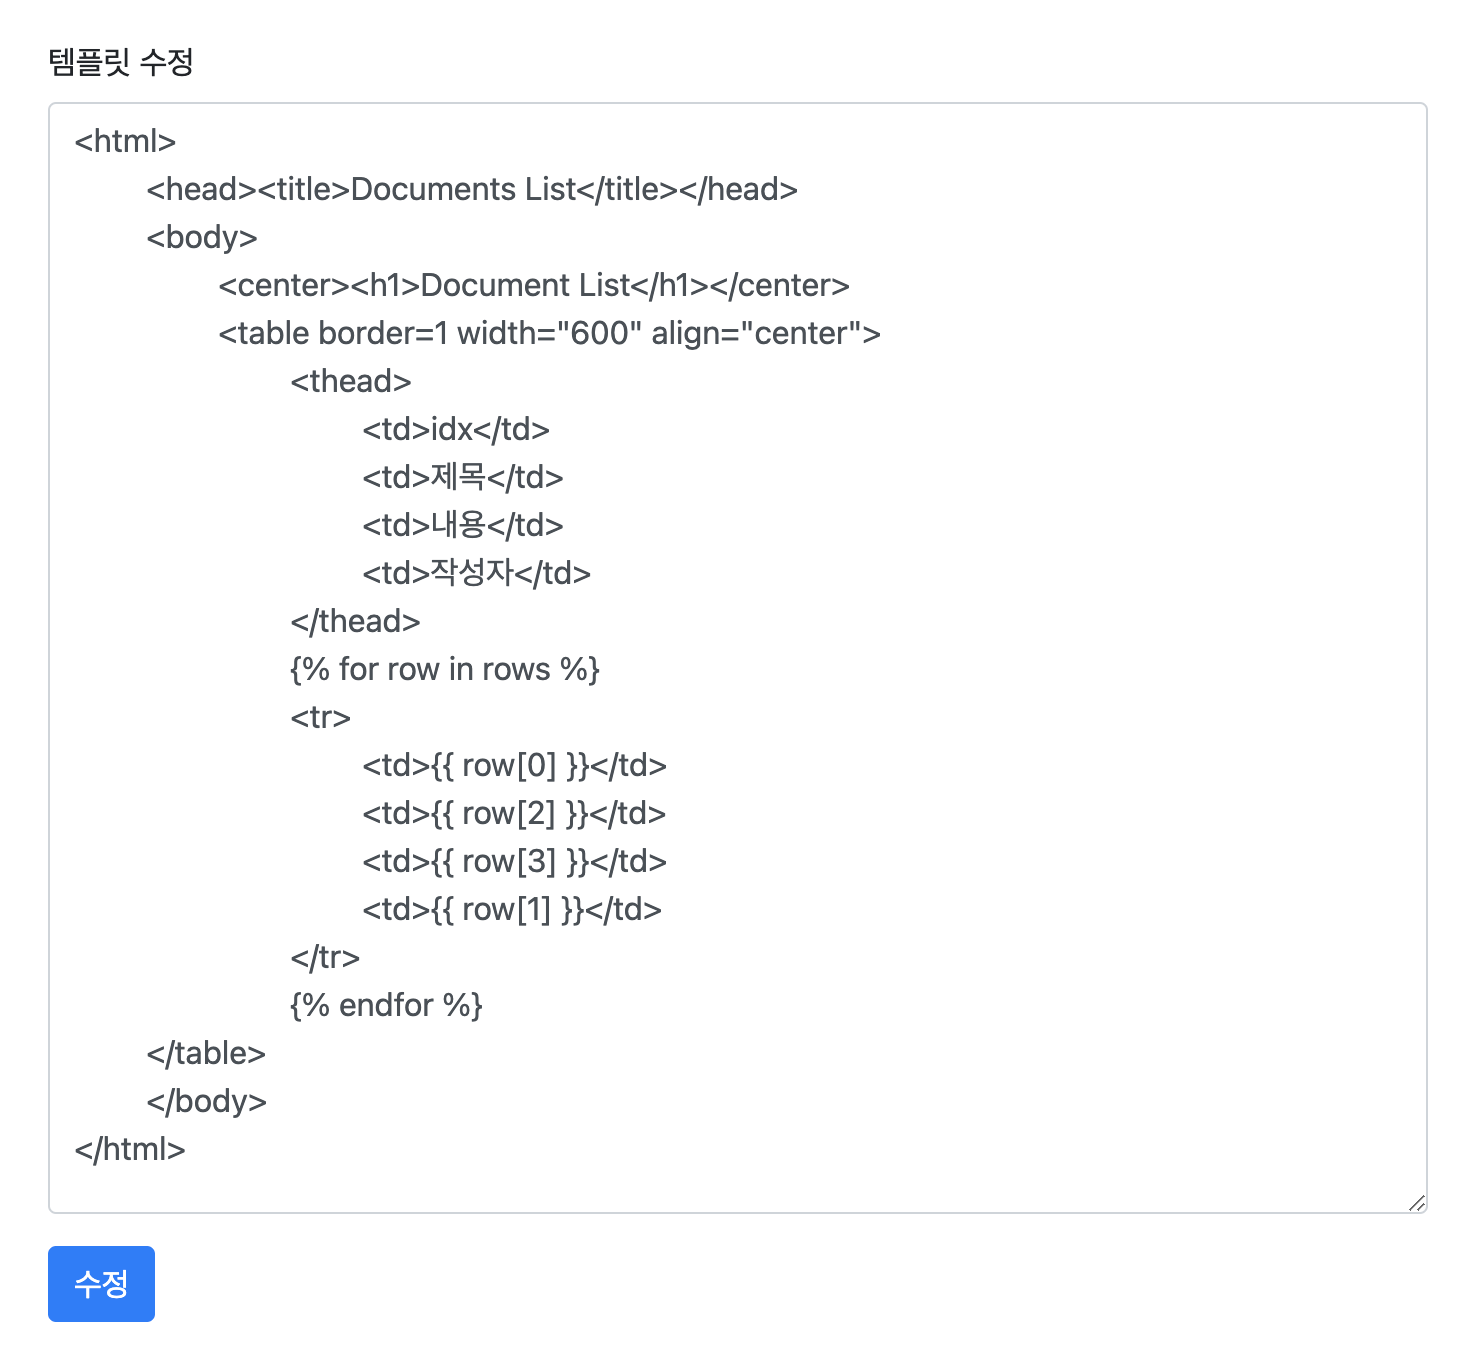Click the '</html>' closing tag line
Screen dimensions: 1466x1364
[130, 1149]
